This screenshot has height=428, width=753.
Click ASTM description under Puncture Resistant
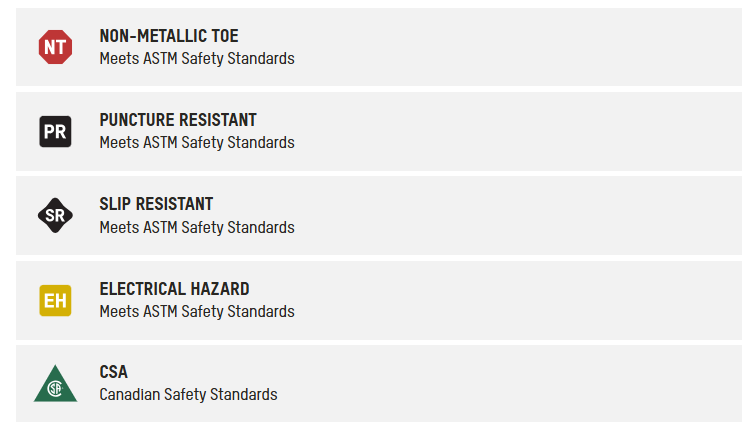pos(197,142)
